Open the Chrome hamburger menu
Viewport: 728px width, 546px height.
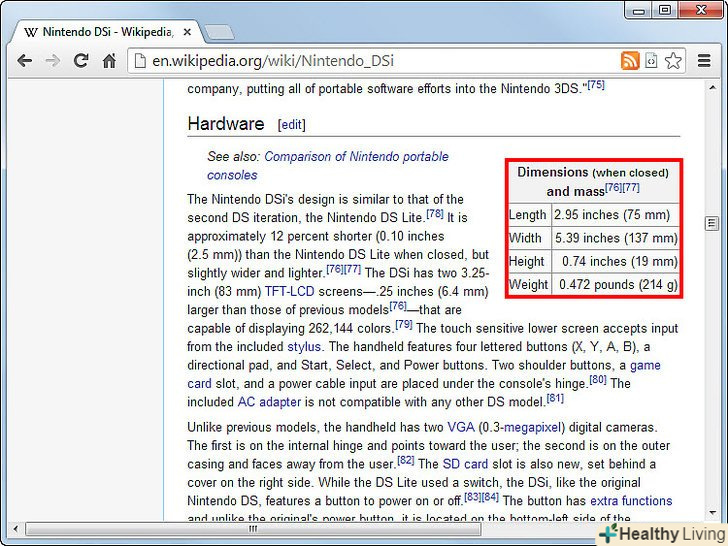[x=704, y=61]
